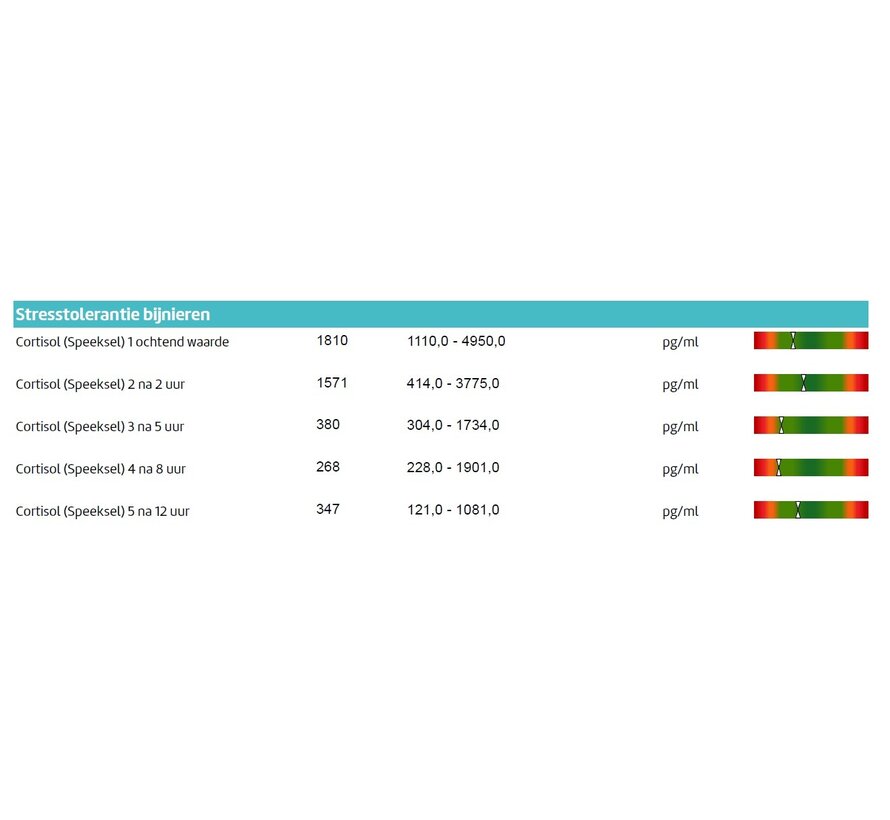The height and width of the screenshot is (820, 890).
Task: Select the reference range 414,0 - 3775,0
Action: pos(453,383)
